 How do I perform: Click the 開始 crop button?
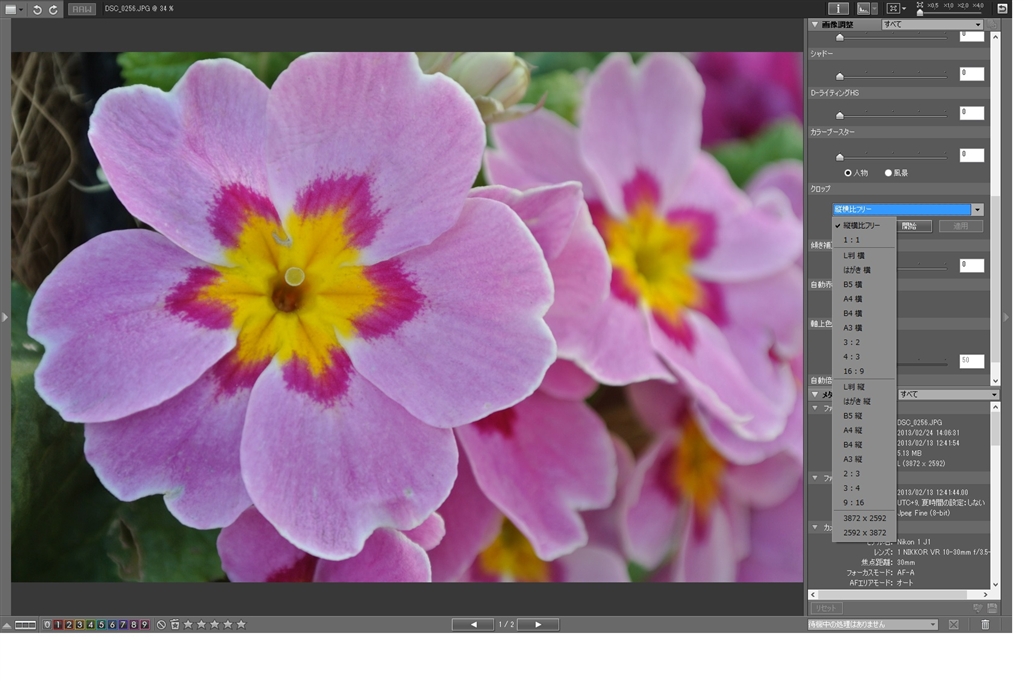point(910,226)
